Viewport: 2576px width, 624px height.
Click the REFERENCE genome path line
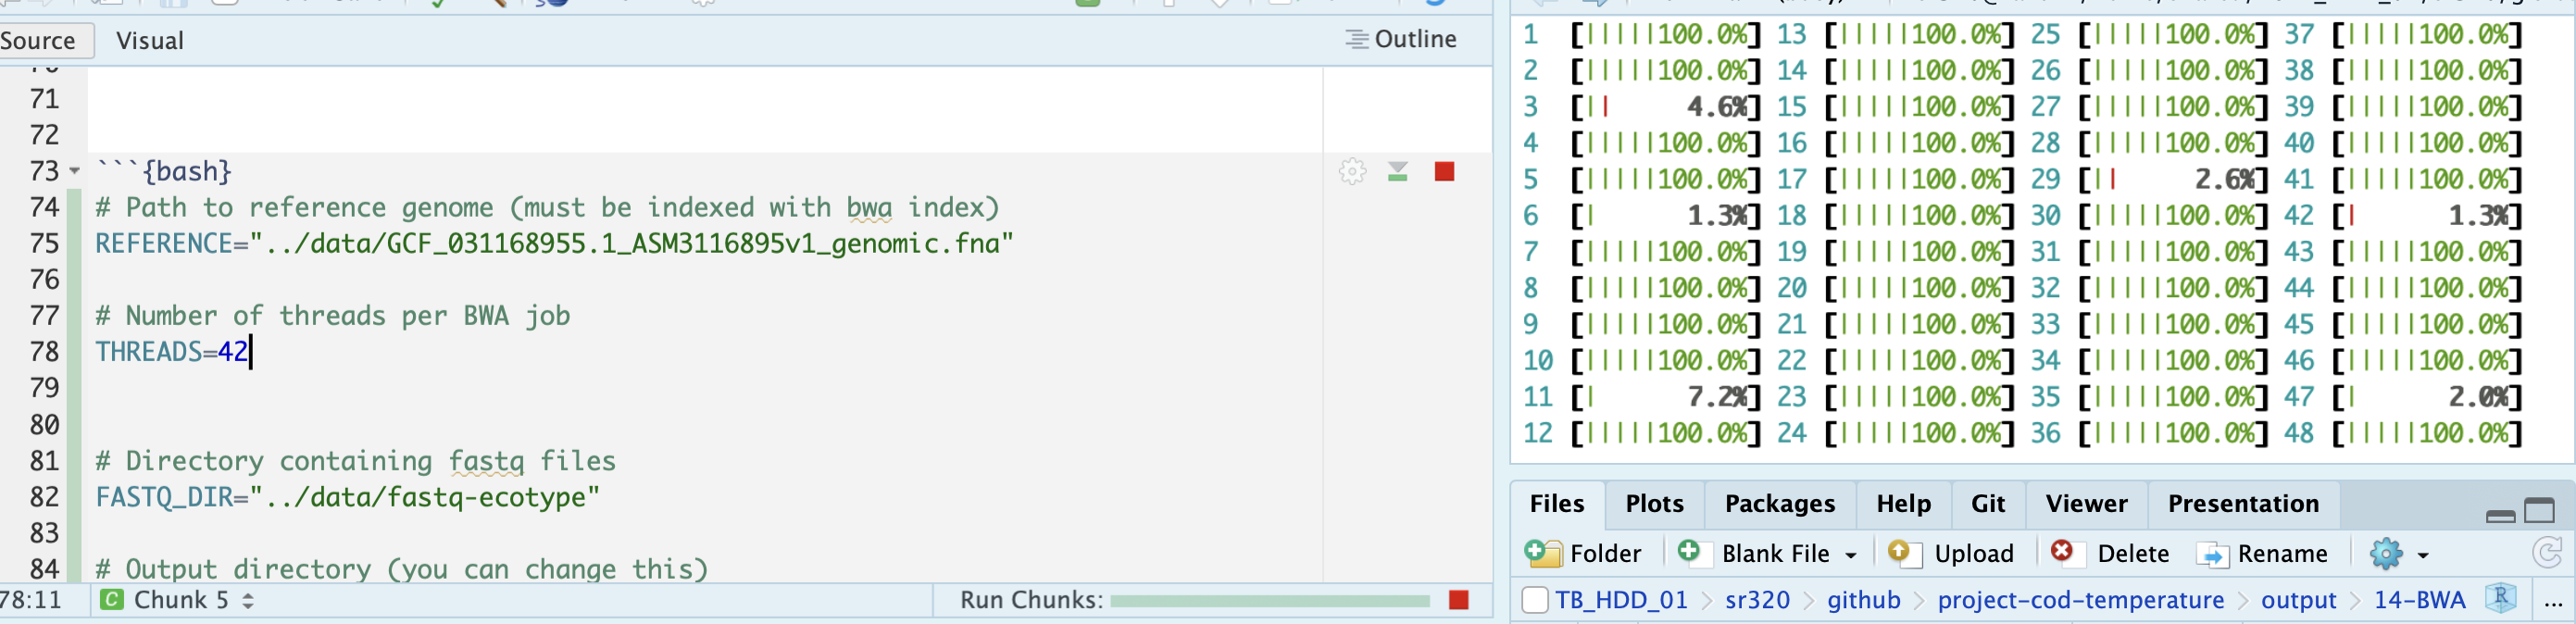[x=554, y=244]
